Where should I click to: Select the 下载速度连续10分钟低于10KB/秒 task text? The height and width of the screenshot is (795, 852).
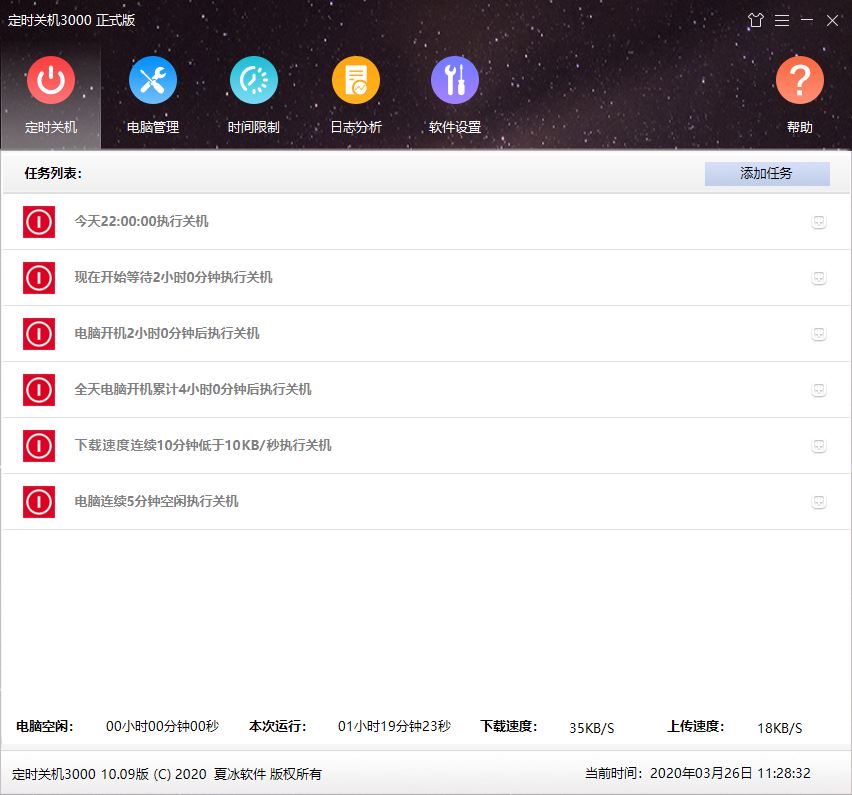point(203,446)
